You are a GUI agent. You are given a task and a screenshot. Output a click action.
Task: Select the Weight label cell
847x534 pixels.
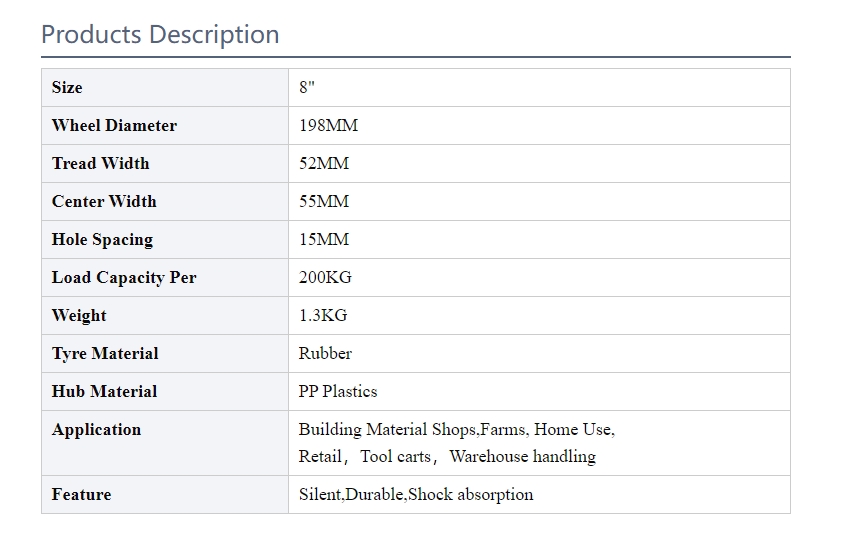coord(165,315)
